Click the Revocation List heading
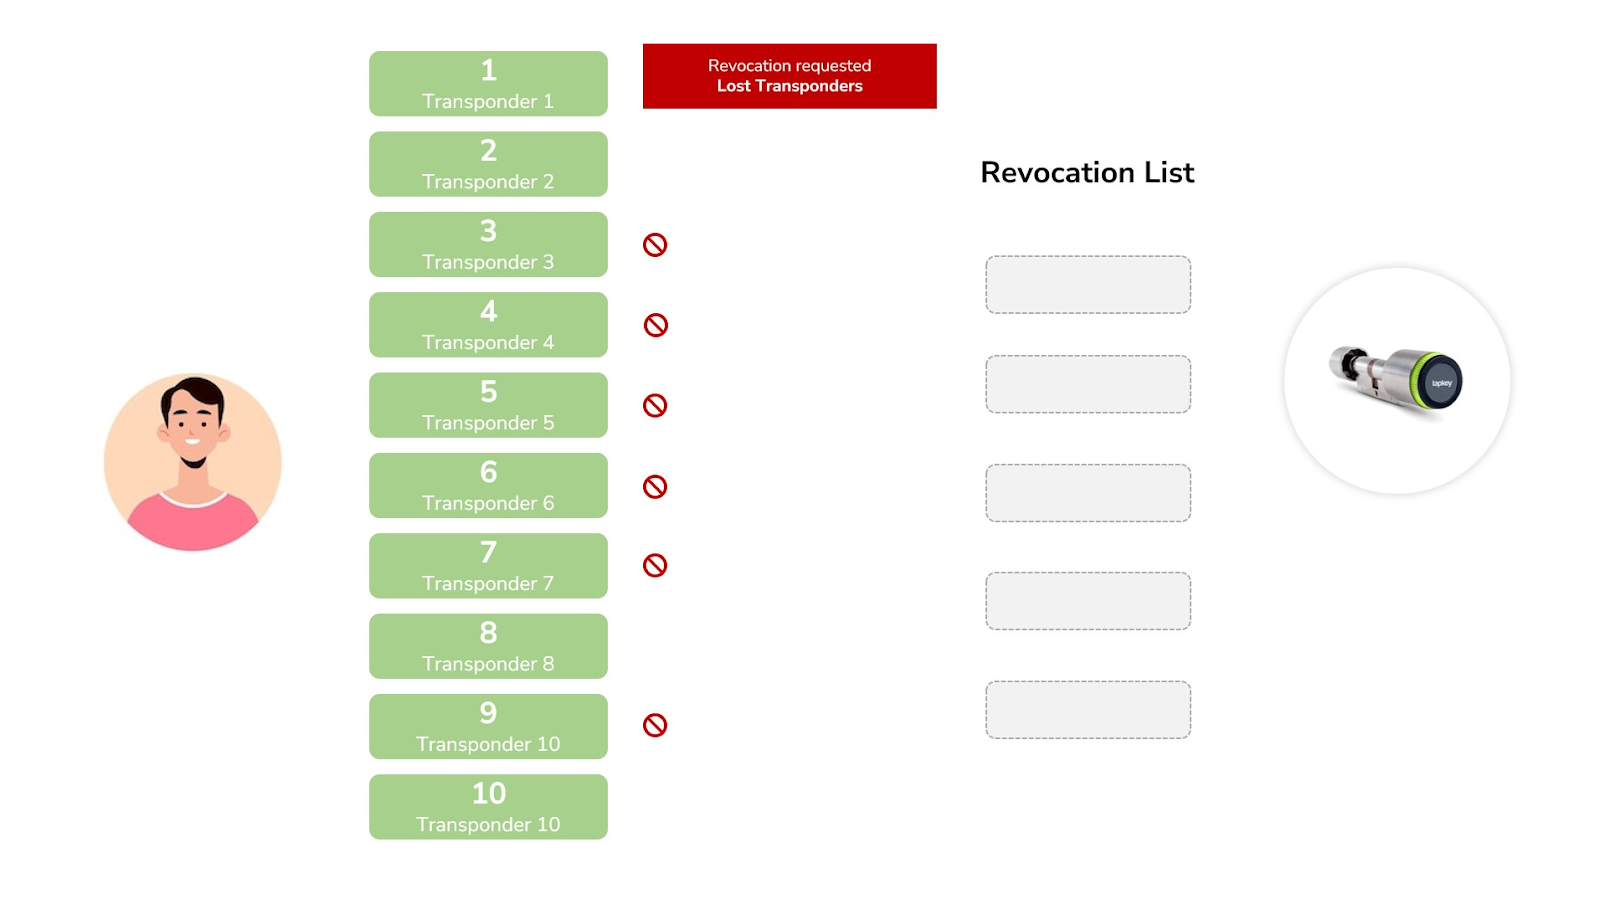The width and height of the screenshot is (1600, 899). [1087, 172]
